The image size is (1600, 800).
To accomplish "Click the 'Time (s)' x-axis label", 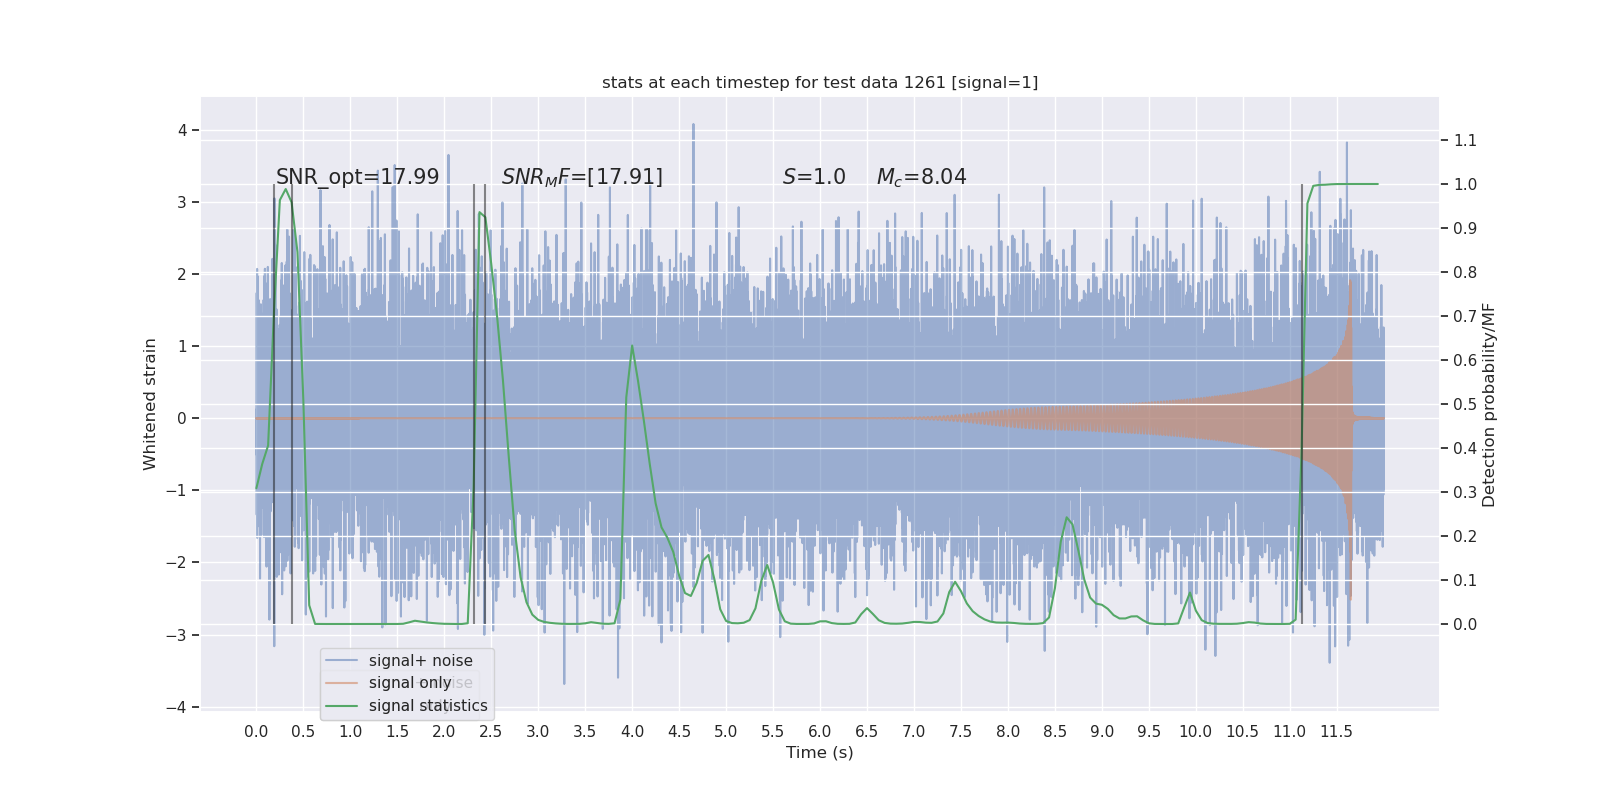I will 820,752.
